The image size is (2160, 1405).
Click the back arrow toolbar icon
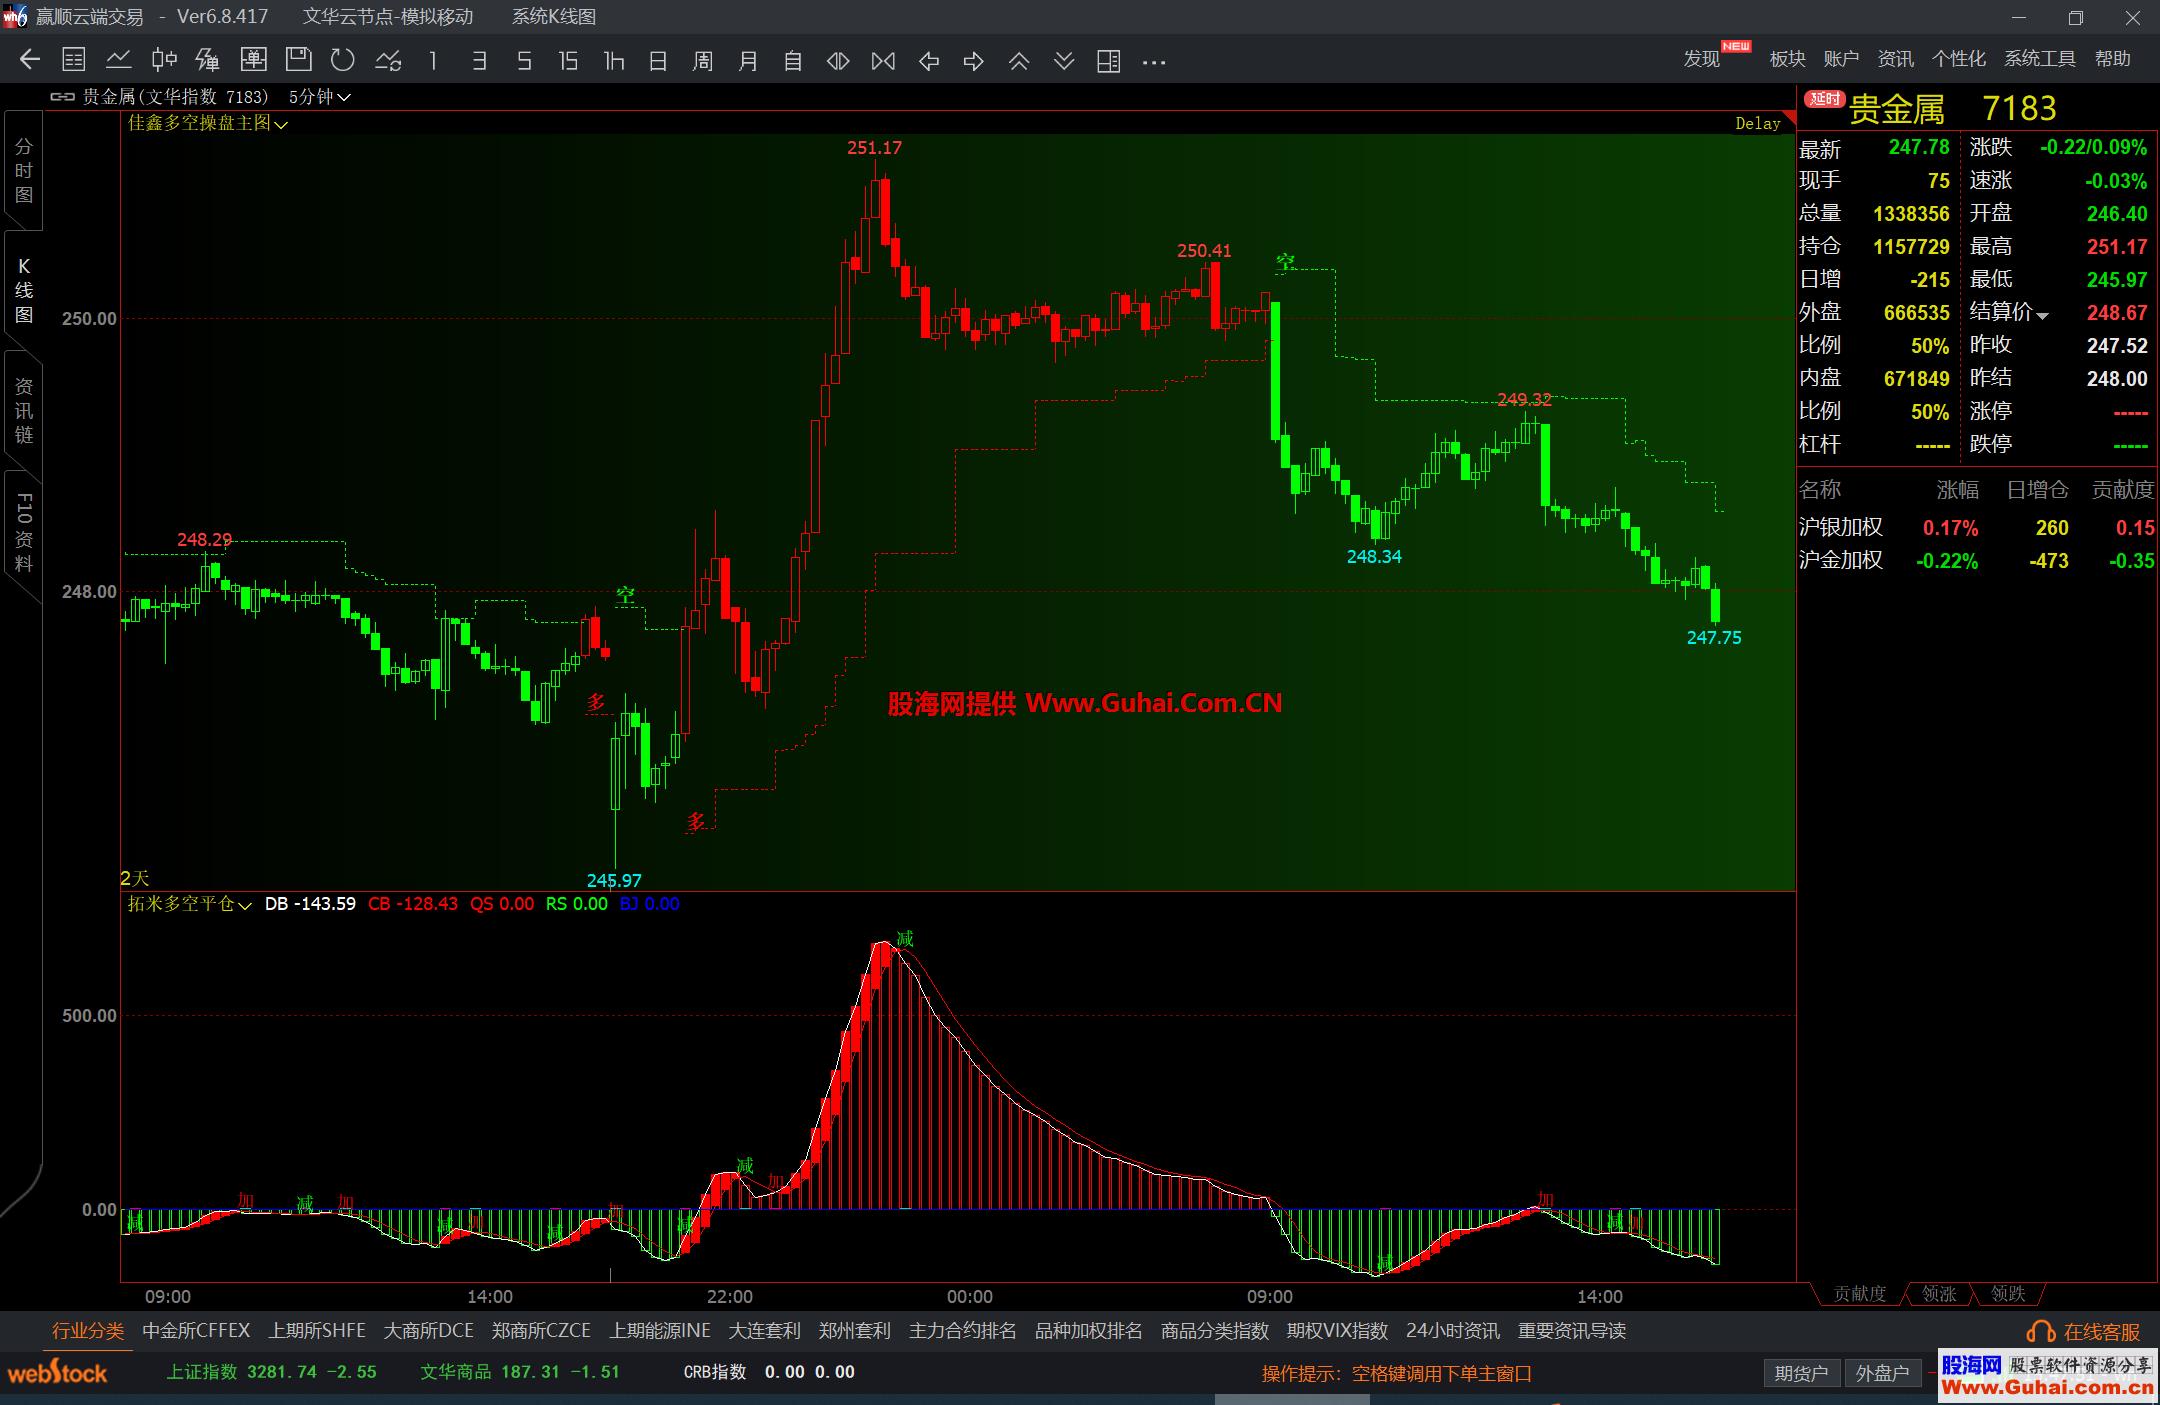(30, 61)
